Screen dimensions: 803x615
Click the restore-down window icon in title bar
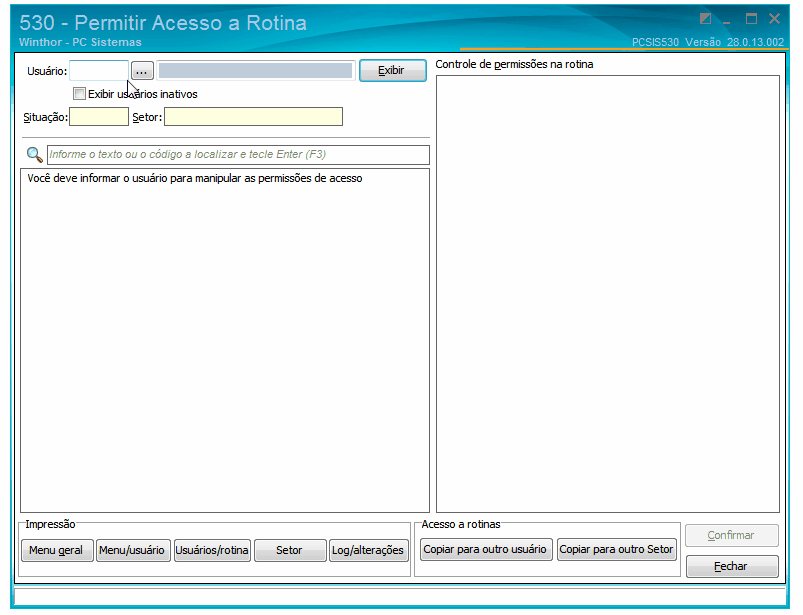705,19
